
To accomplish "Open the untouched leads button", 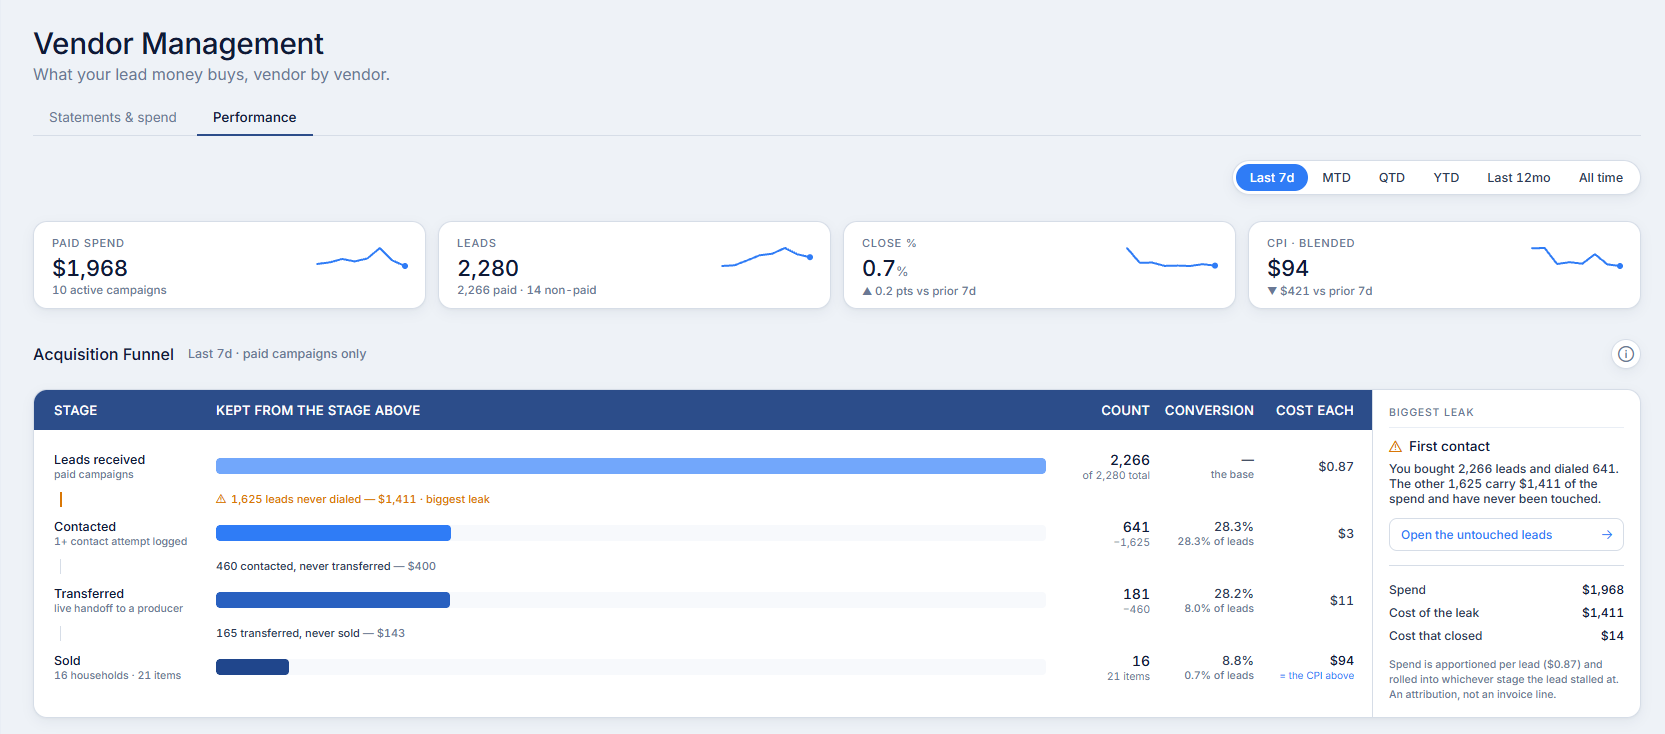I will 1506,535.
